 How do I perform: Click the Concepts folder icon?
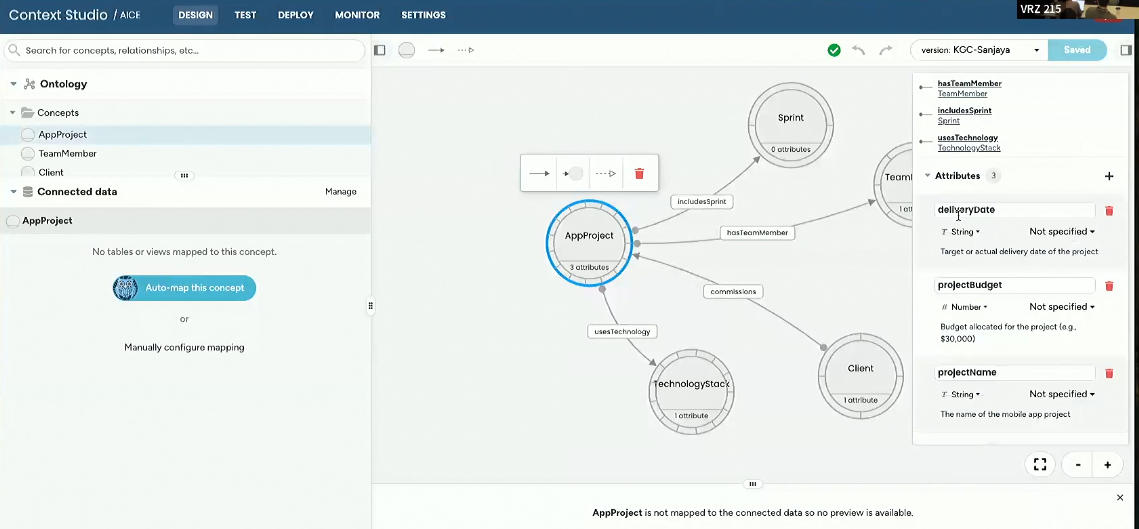28,113
